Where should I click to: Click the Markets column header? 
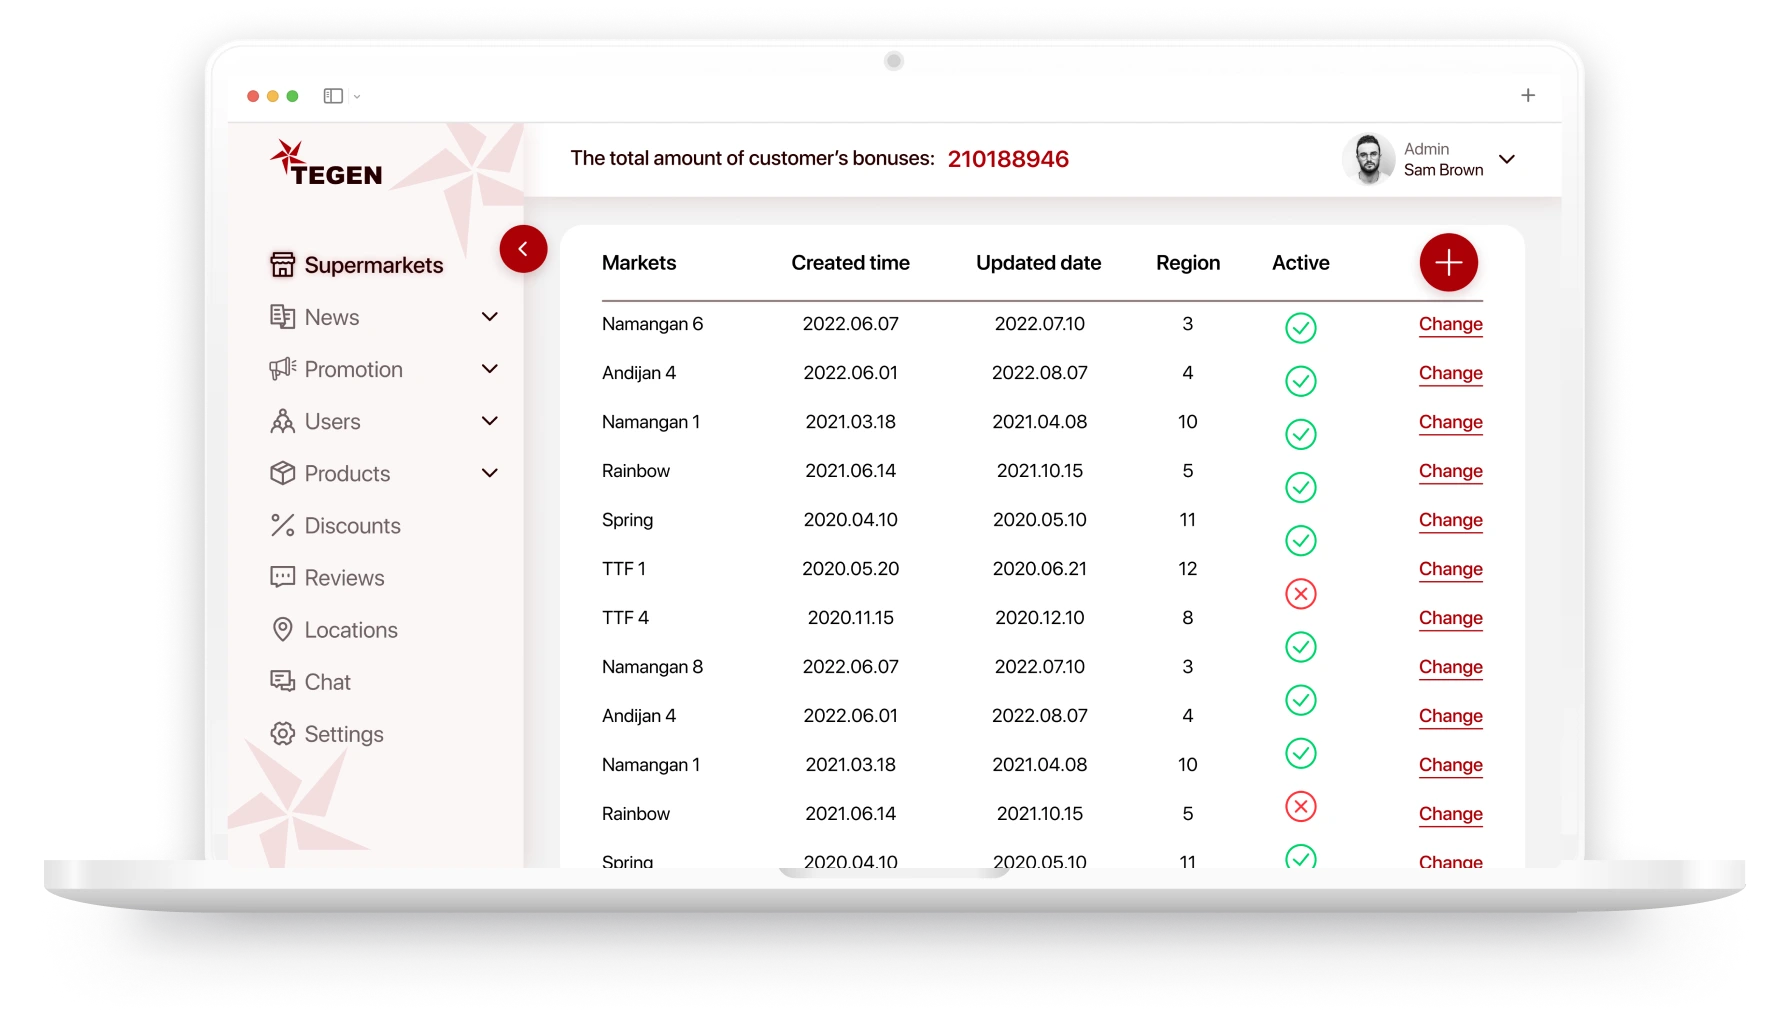[639, 263]
